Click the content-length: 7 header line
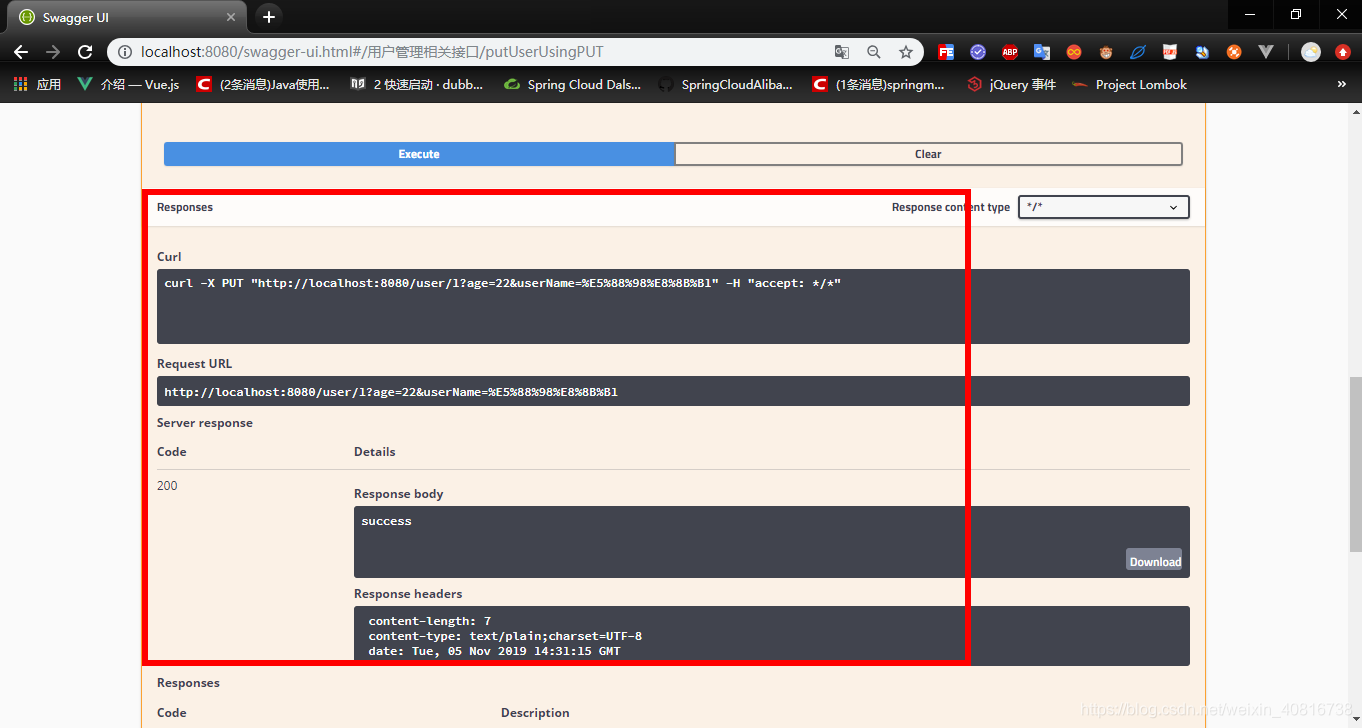The height and width of the screenshot is (728, 1362). [x=429, y=621]
